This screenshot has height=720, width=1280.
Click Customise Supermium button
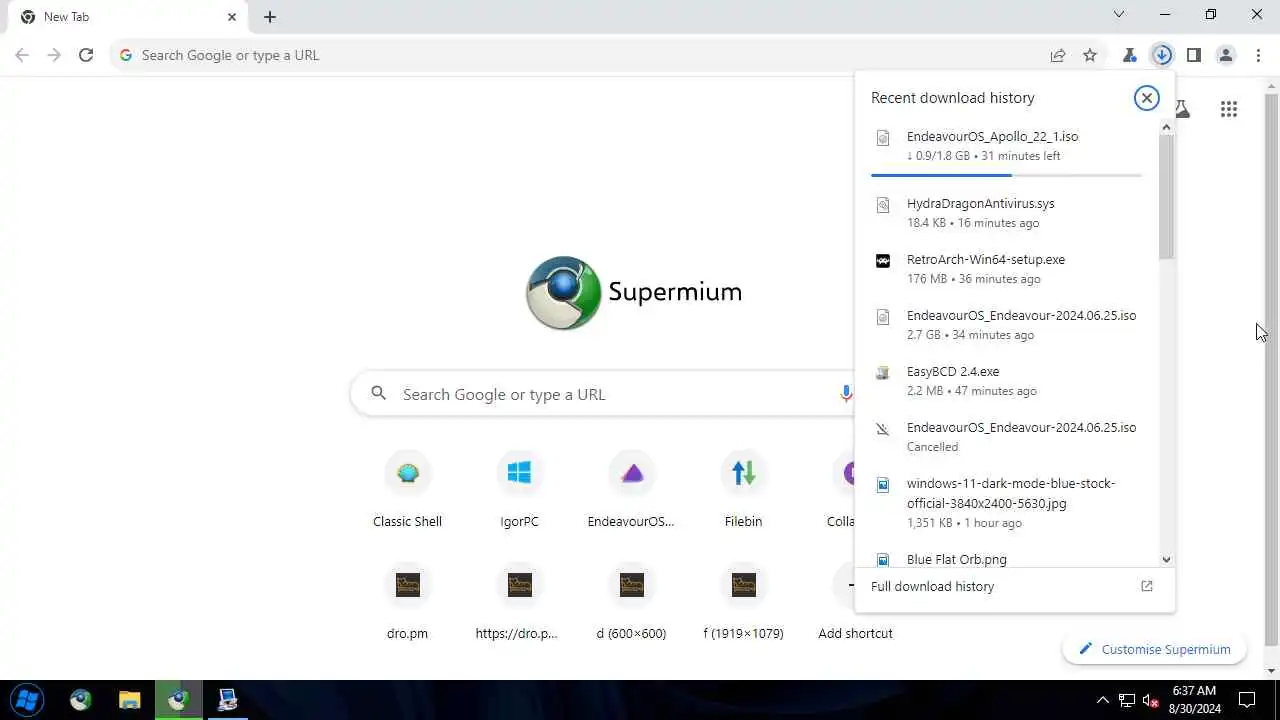1154,649
